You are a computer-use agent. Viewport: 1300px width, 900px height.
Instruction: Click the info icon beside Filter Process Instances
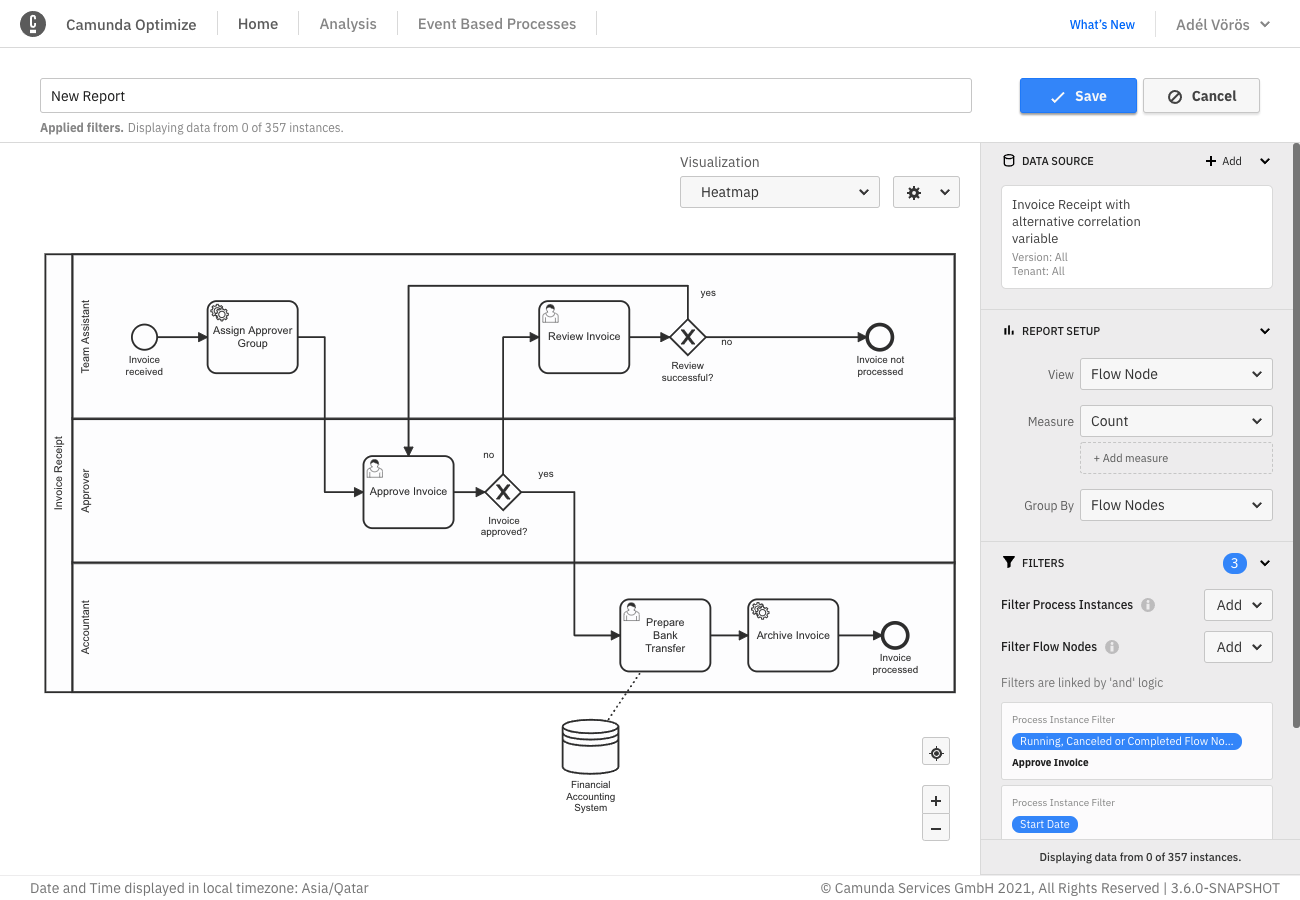(1146, 604)
